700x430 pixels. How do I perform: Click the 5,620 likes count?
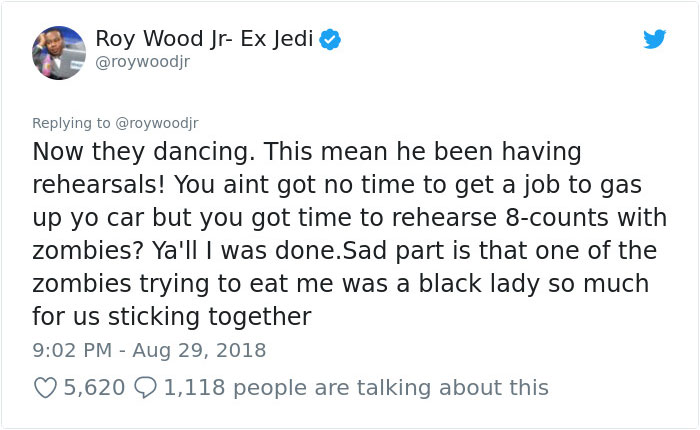point(94,387)
